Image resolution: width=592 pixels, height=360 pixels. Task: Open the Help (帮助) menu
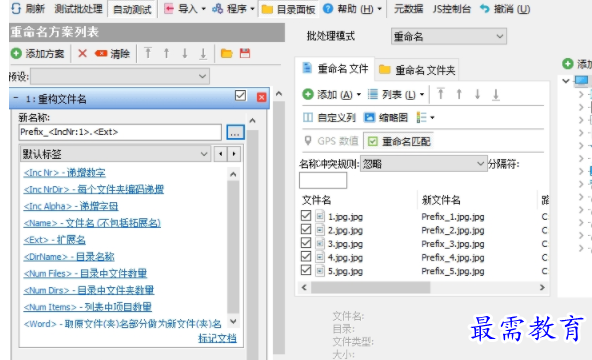coord(353,9)
